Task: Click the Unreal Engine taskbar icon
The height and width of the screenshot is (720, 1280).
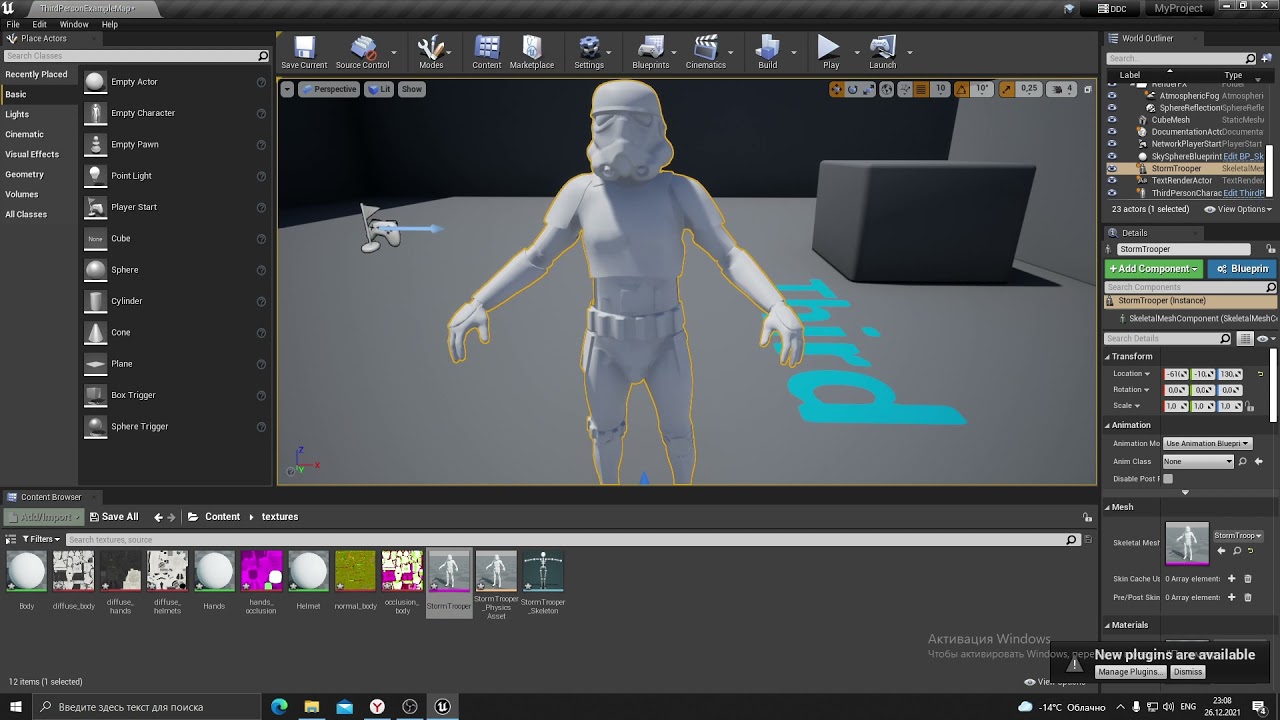Action: coord(442,707)
